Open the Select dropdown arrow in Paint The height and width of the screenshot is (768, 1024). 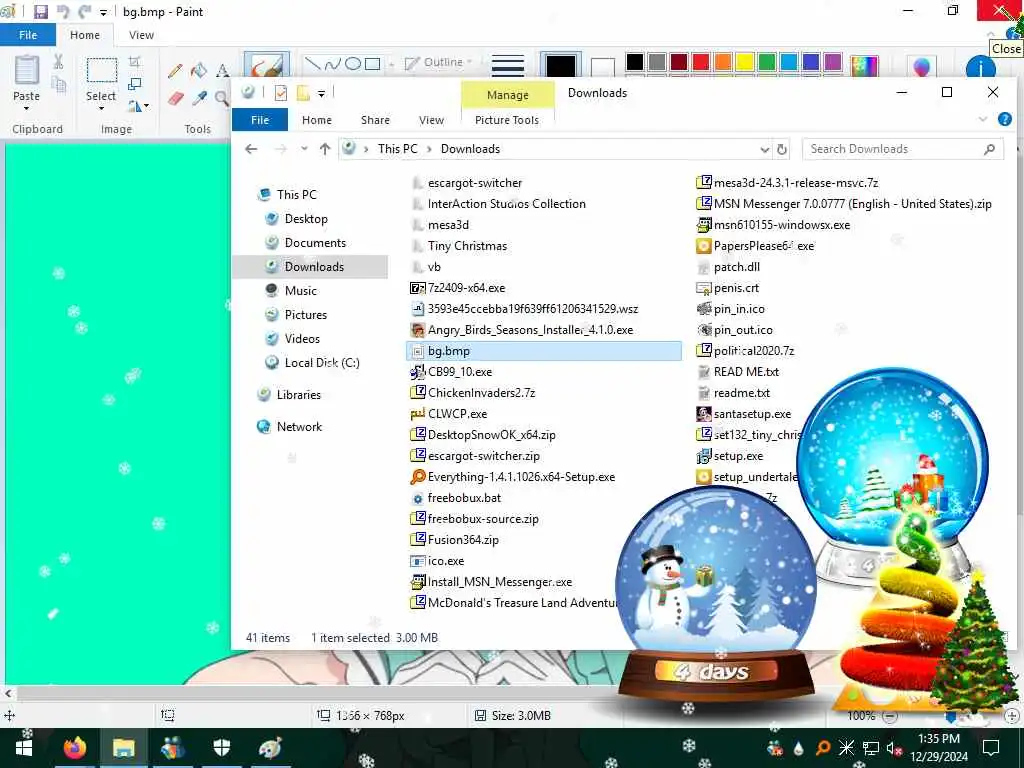101,108
